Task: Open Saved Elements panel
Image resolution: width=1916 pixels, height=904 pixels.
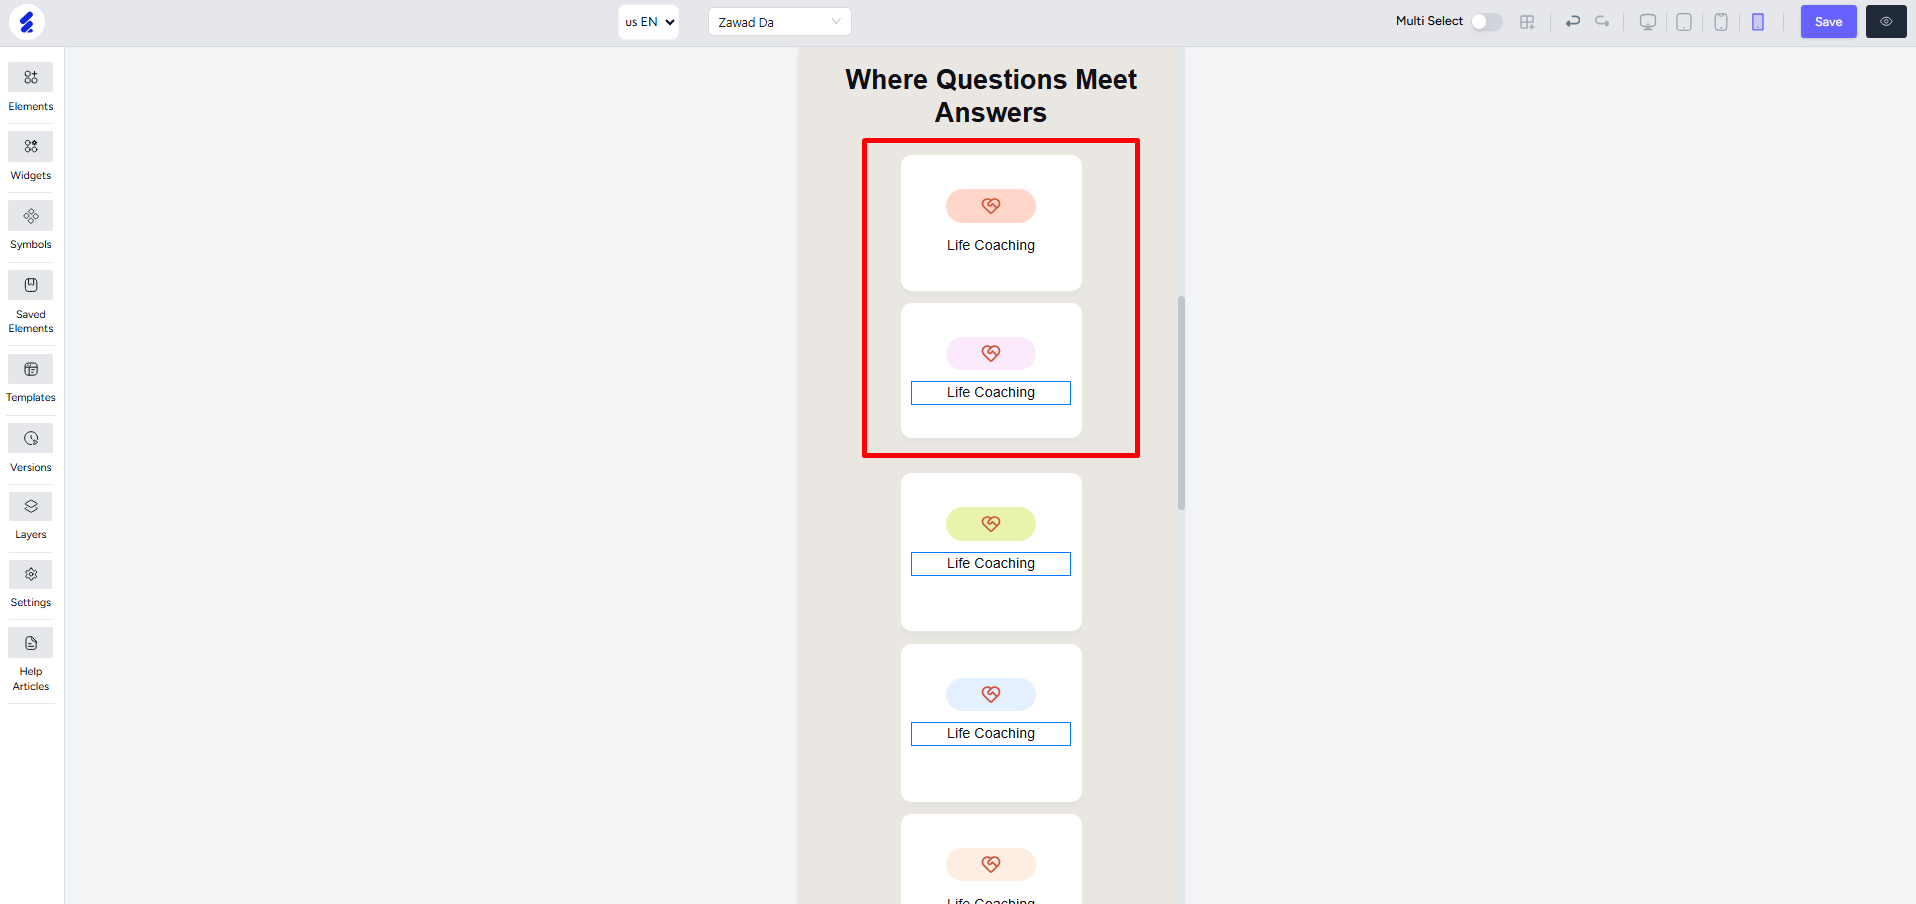Action: 31,302
